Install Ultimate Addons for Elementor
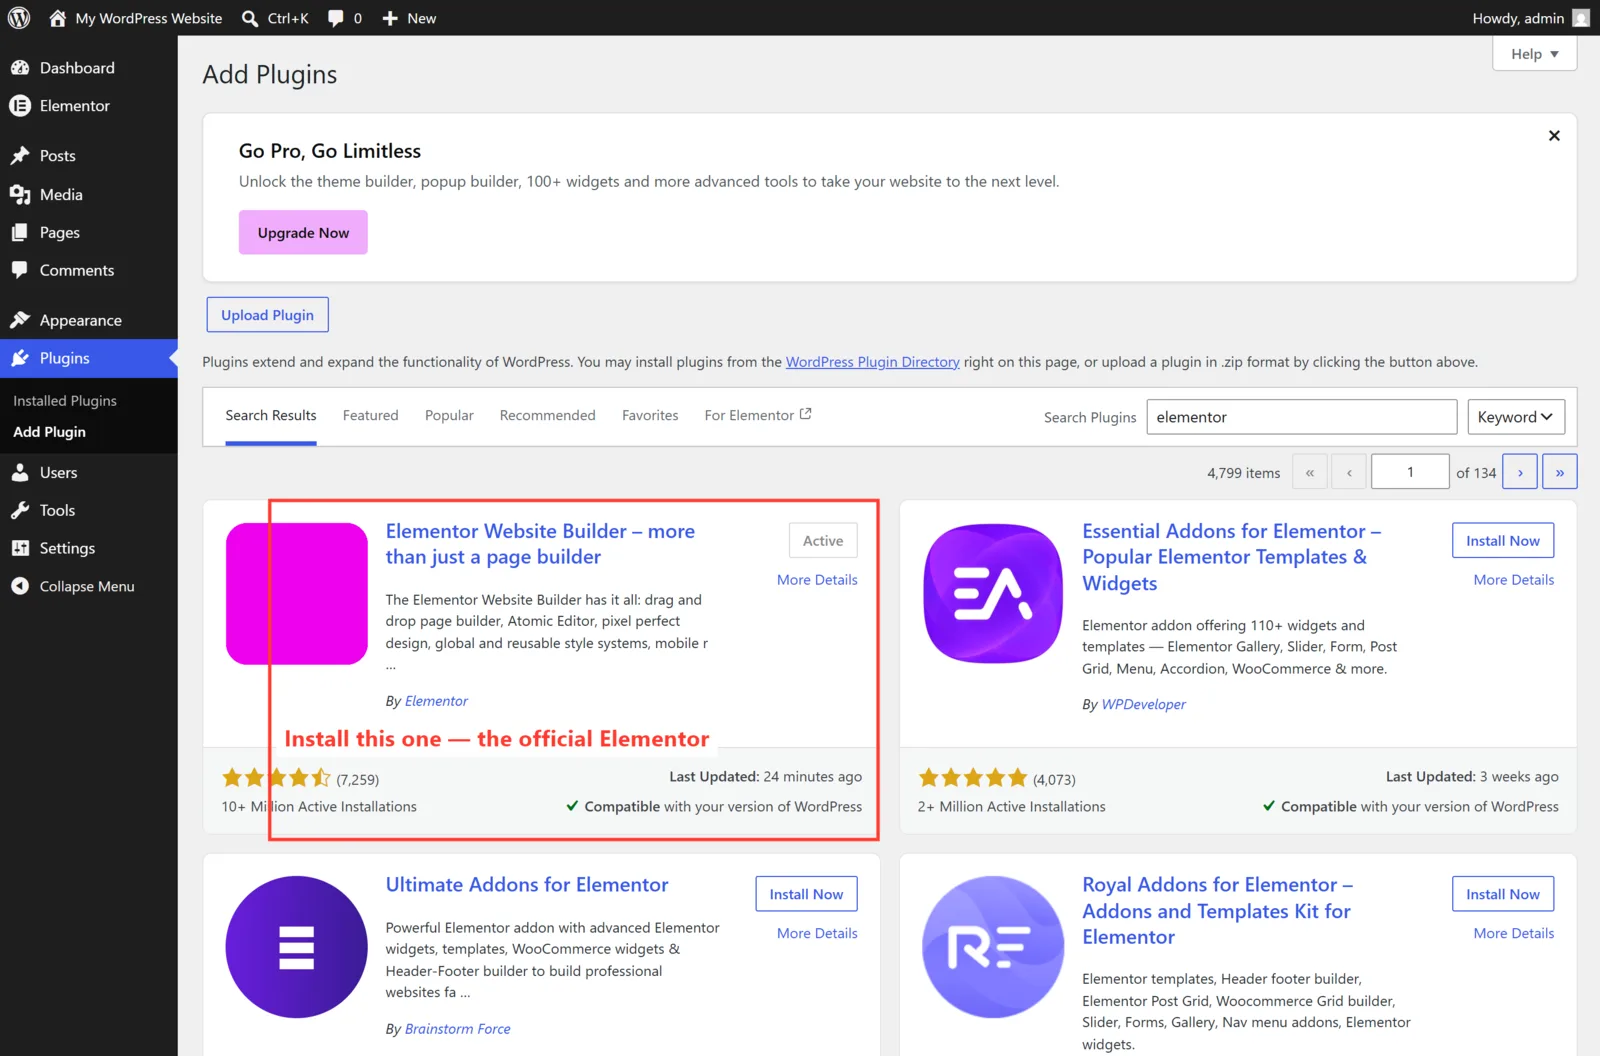The image size is (1600, 1056). (806, 894)
